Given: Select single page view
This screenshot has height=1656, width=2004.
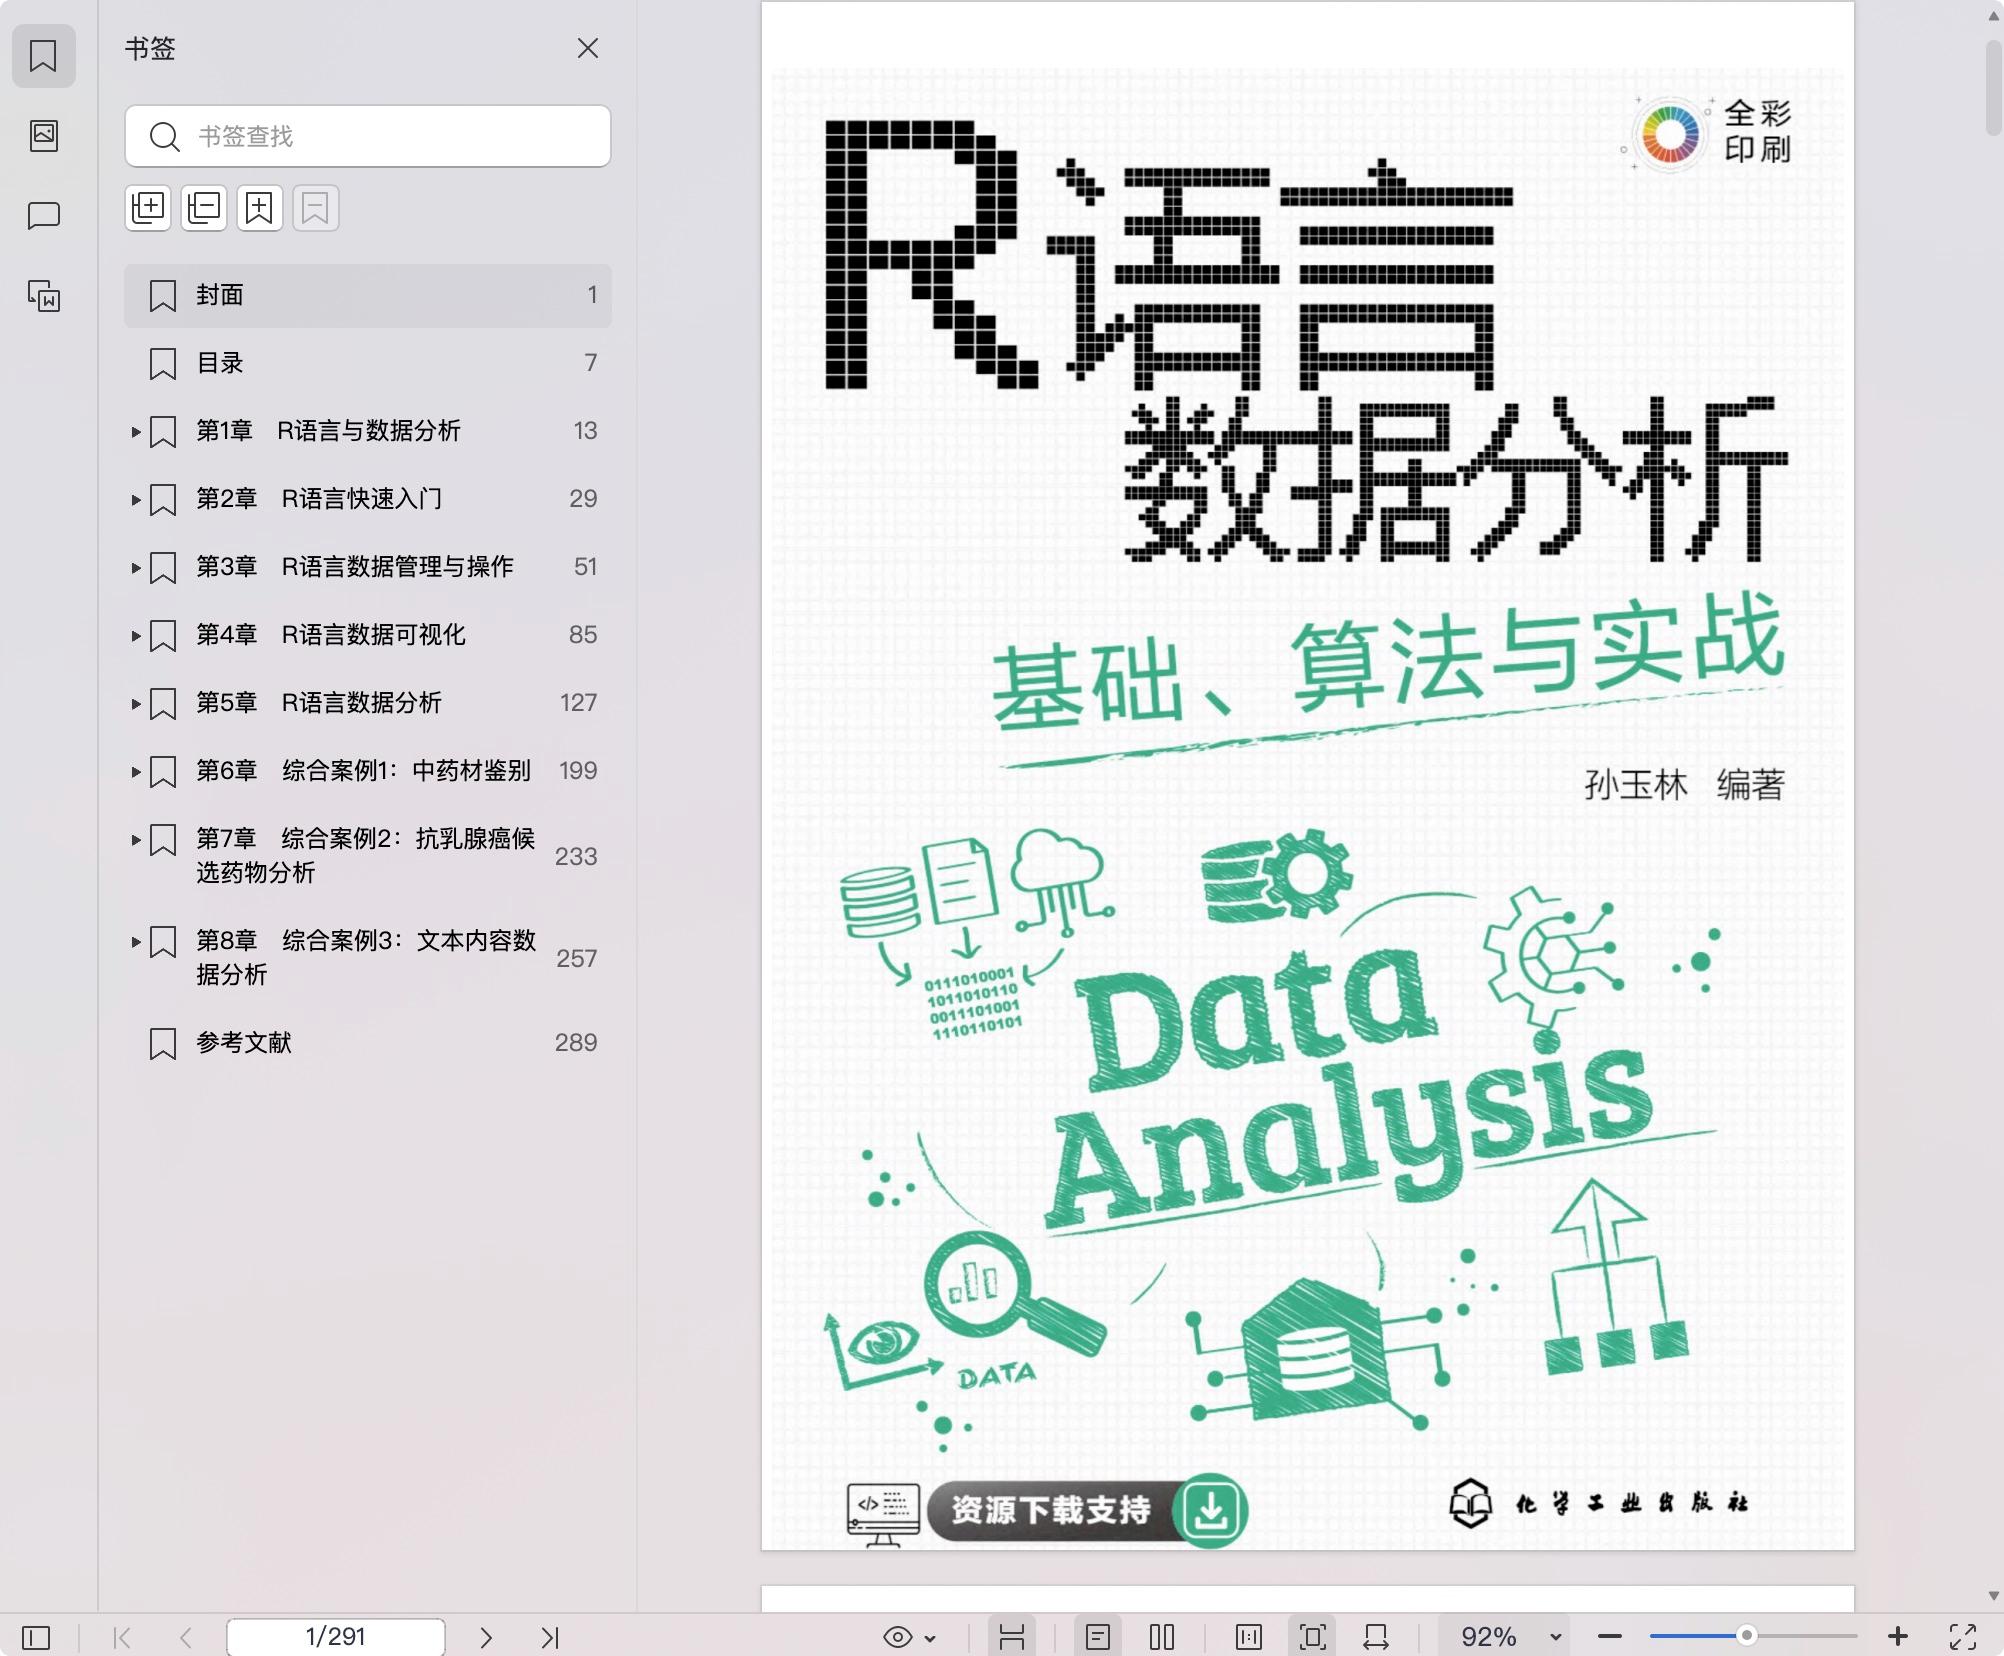Looking at the screenshot, I should pos(1098,1637).
